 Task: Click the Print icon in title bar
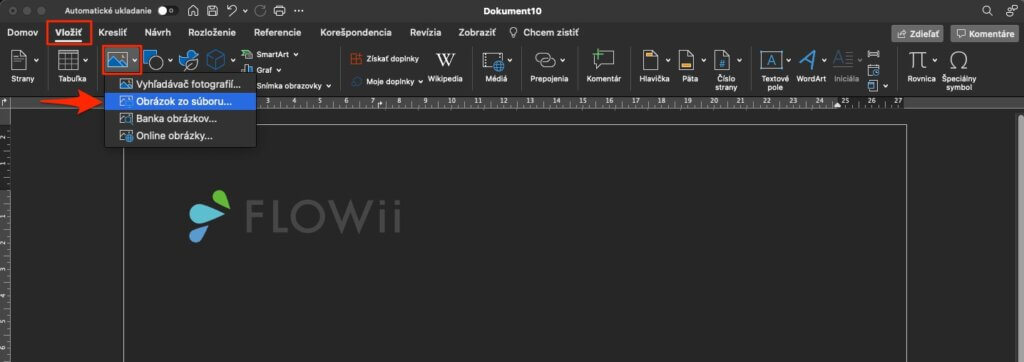coord(280,10)
